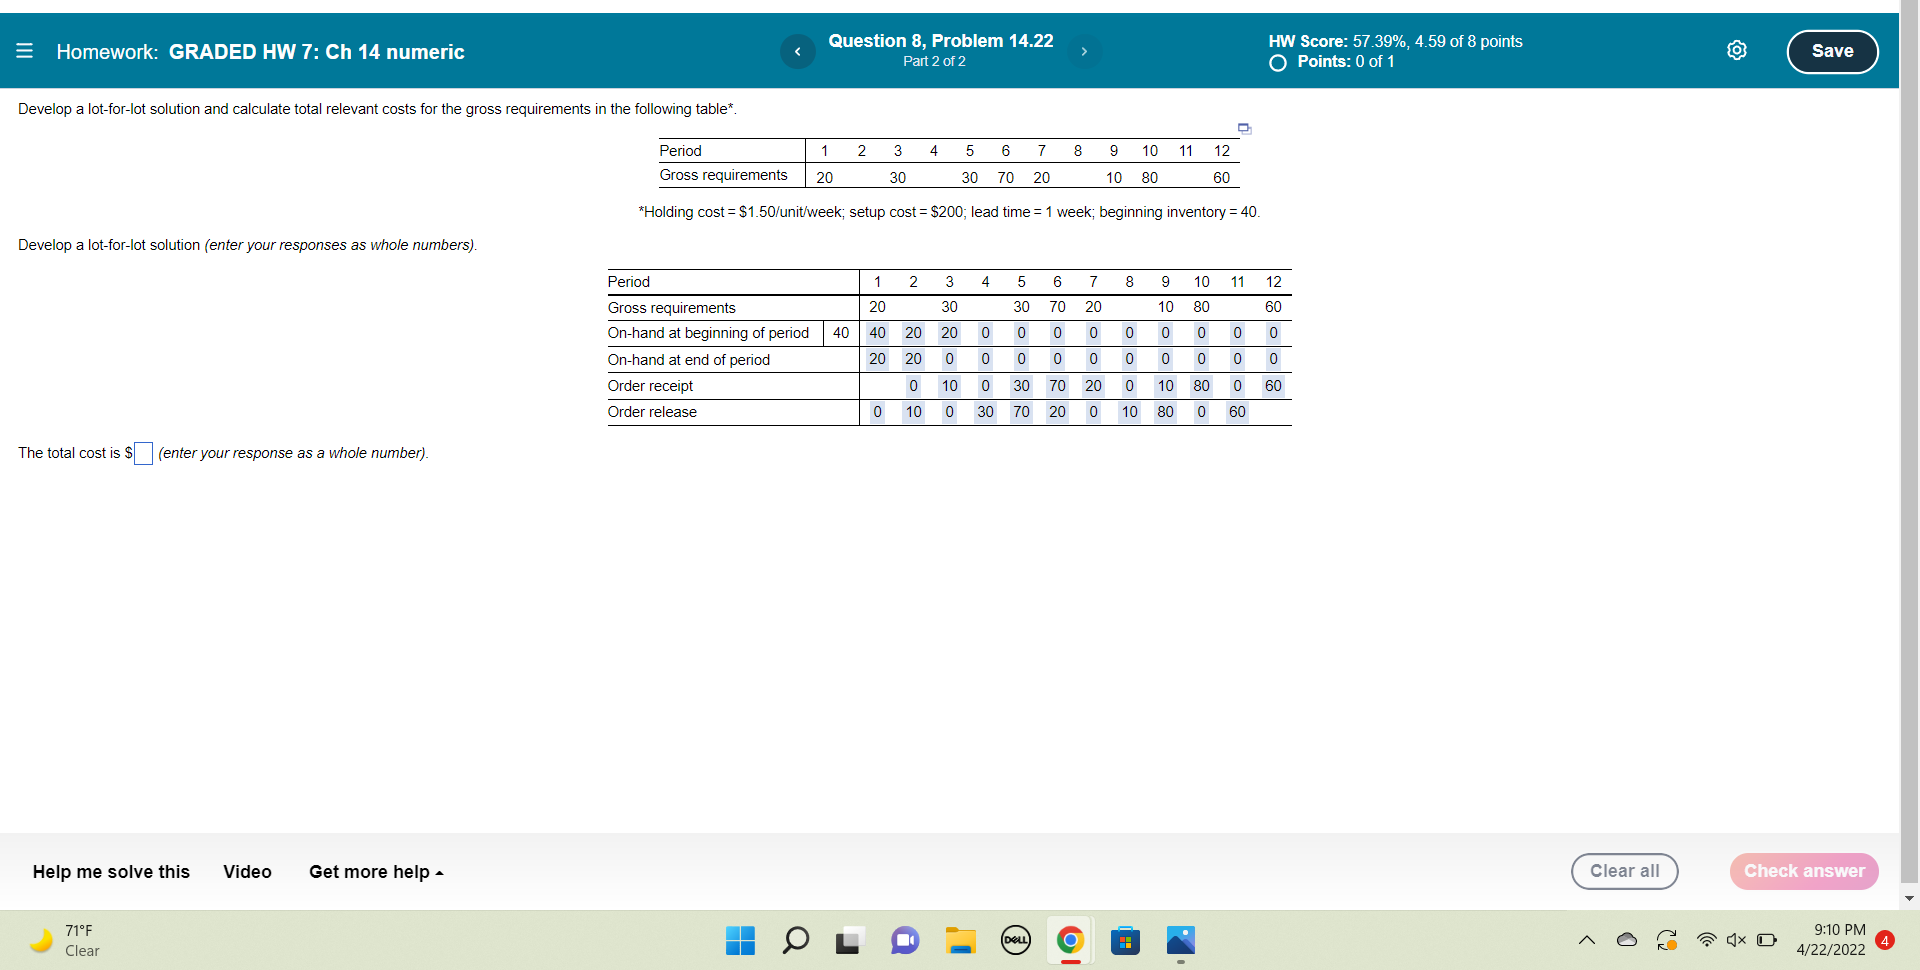Click the copy-table icon above the requirements table
1920x970 pixels.
point(1243,128)
